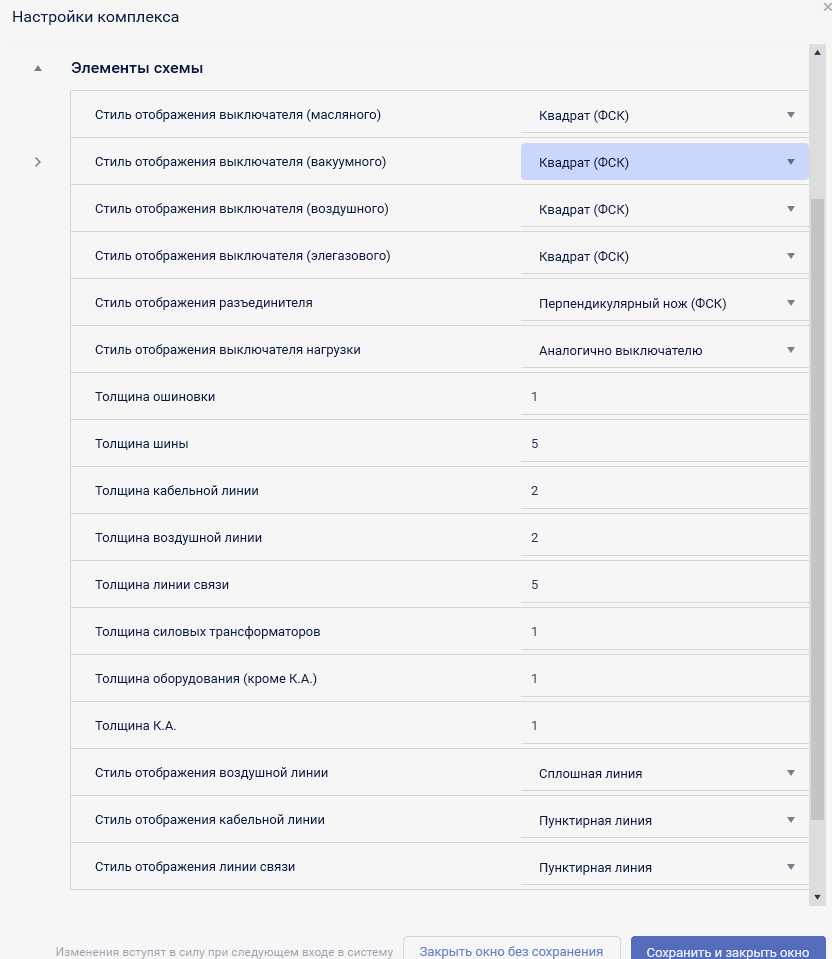Click Толщина К.А. value field
This screenshot has height=959, width=832.
(664, 725)
